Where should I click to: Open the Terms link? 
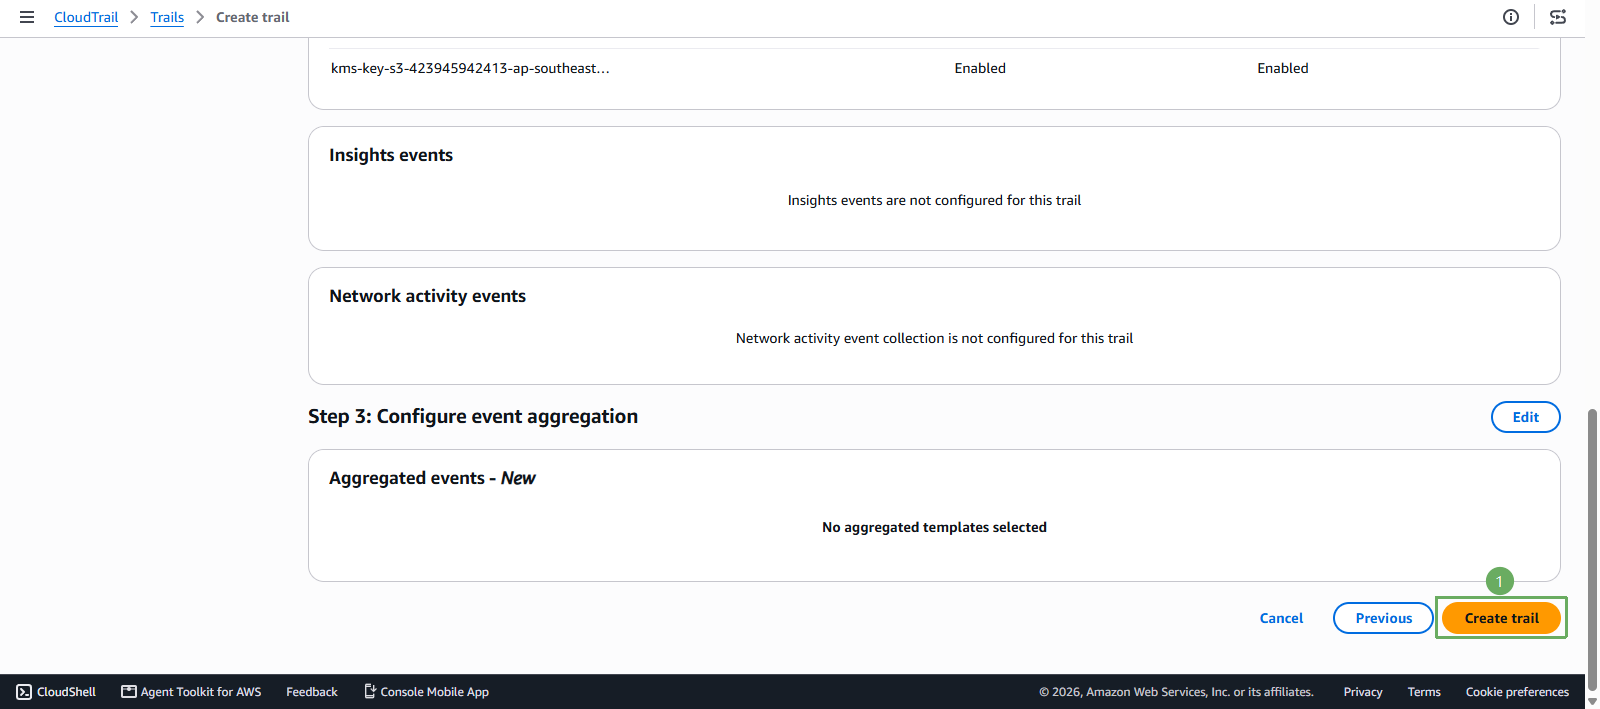tap(1424, 692)
